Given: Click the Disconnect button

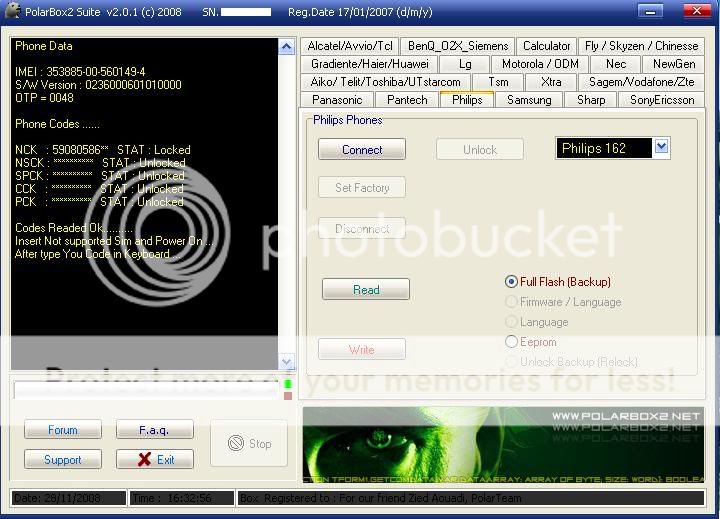Looking at the screenshot, I should (362, 228).
